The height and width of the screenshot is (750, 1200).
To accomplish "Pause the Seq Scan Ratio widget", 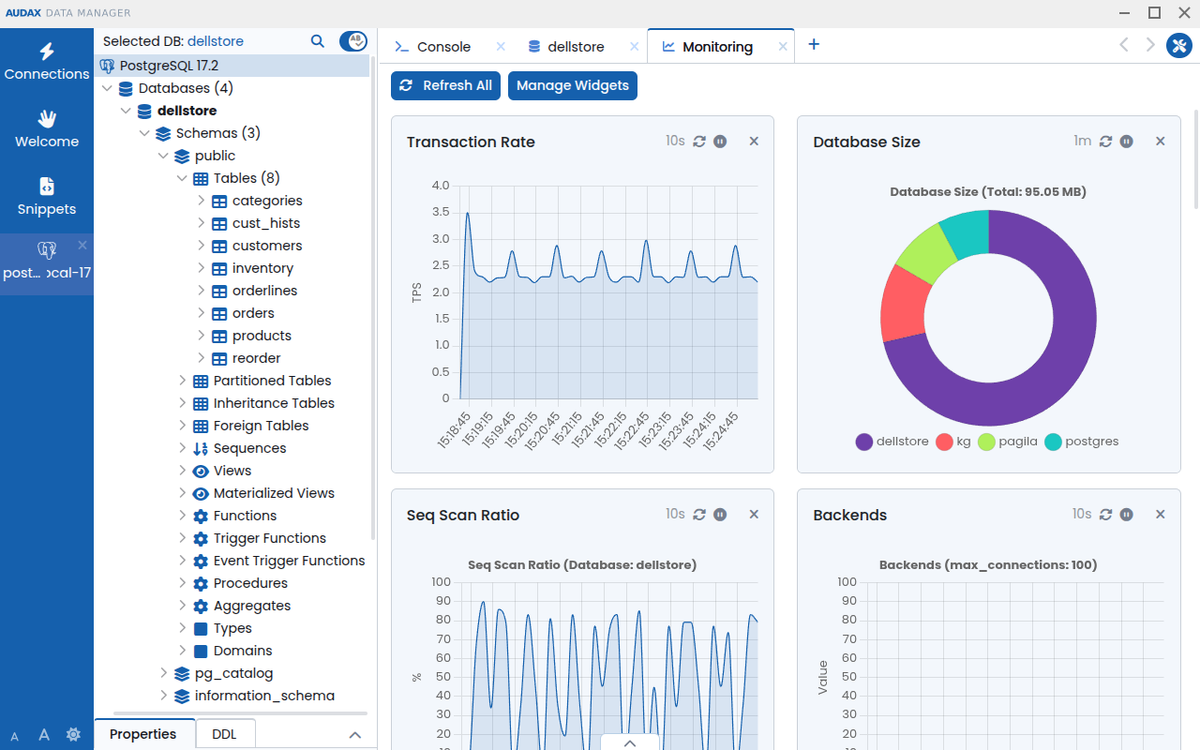I will click(x=720, y=515).
